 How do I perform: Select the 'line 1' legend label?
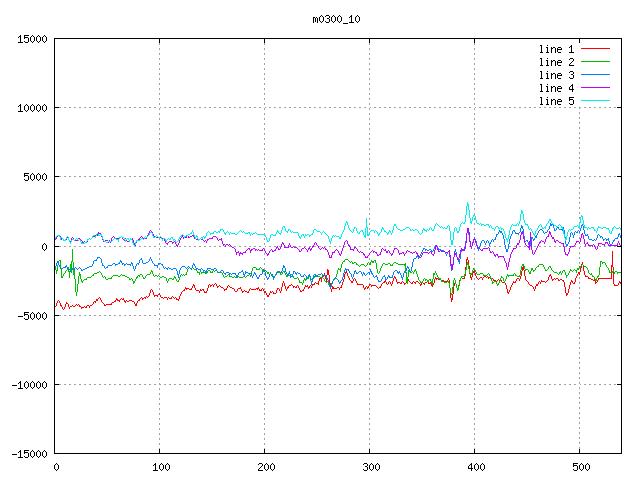coord(556,49)
